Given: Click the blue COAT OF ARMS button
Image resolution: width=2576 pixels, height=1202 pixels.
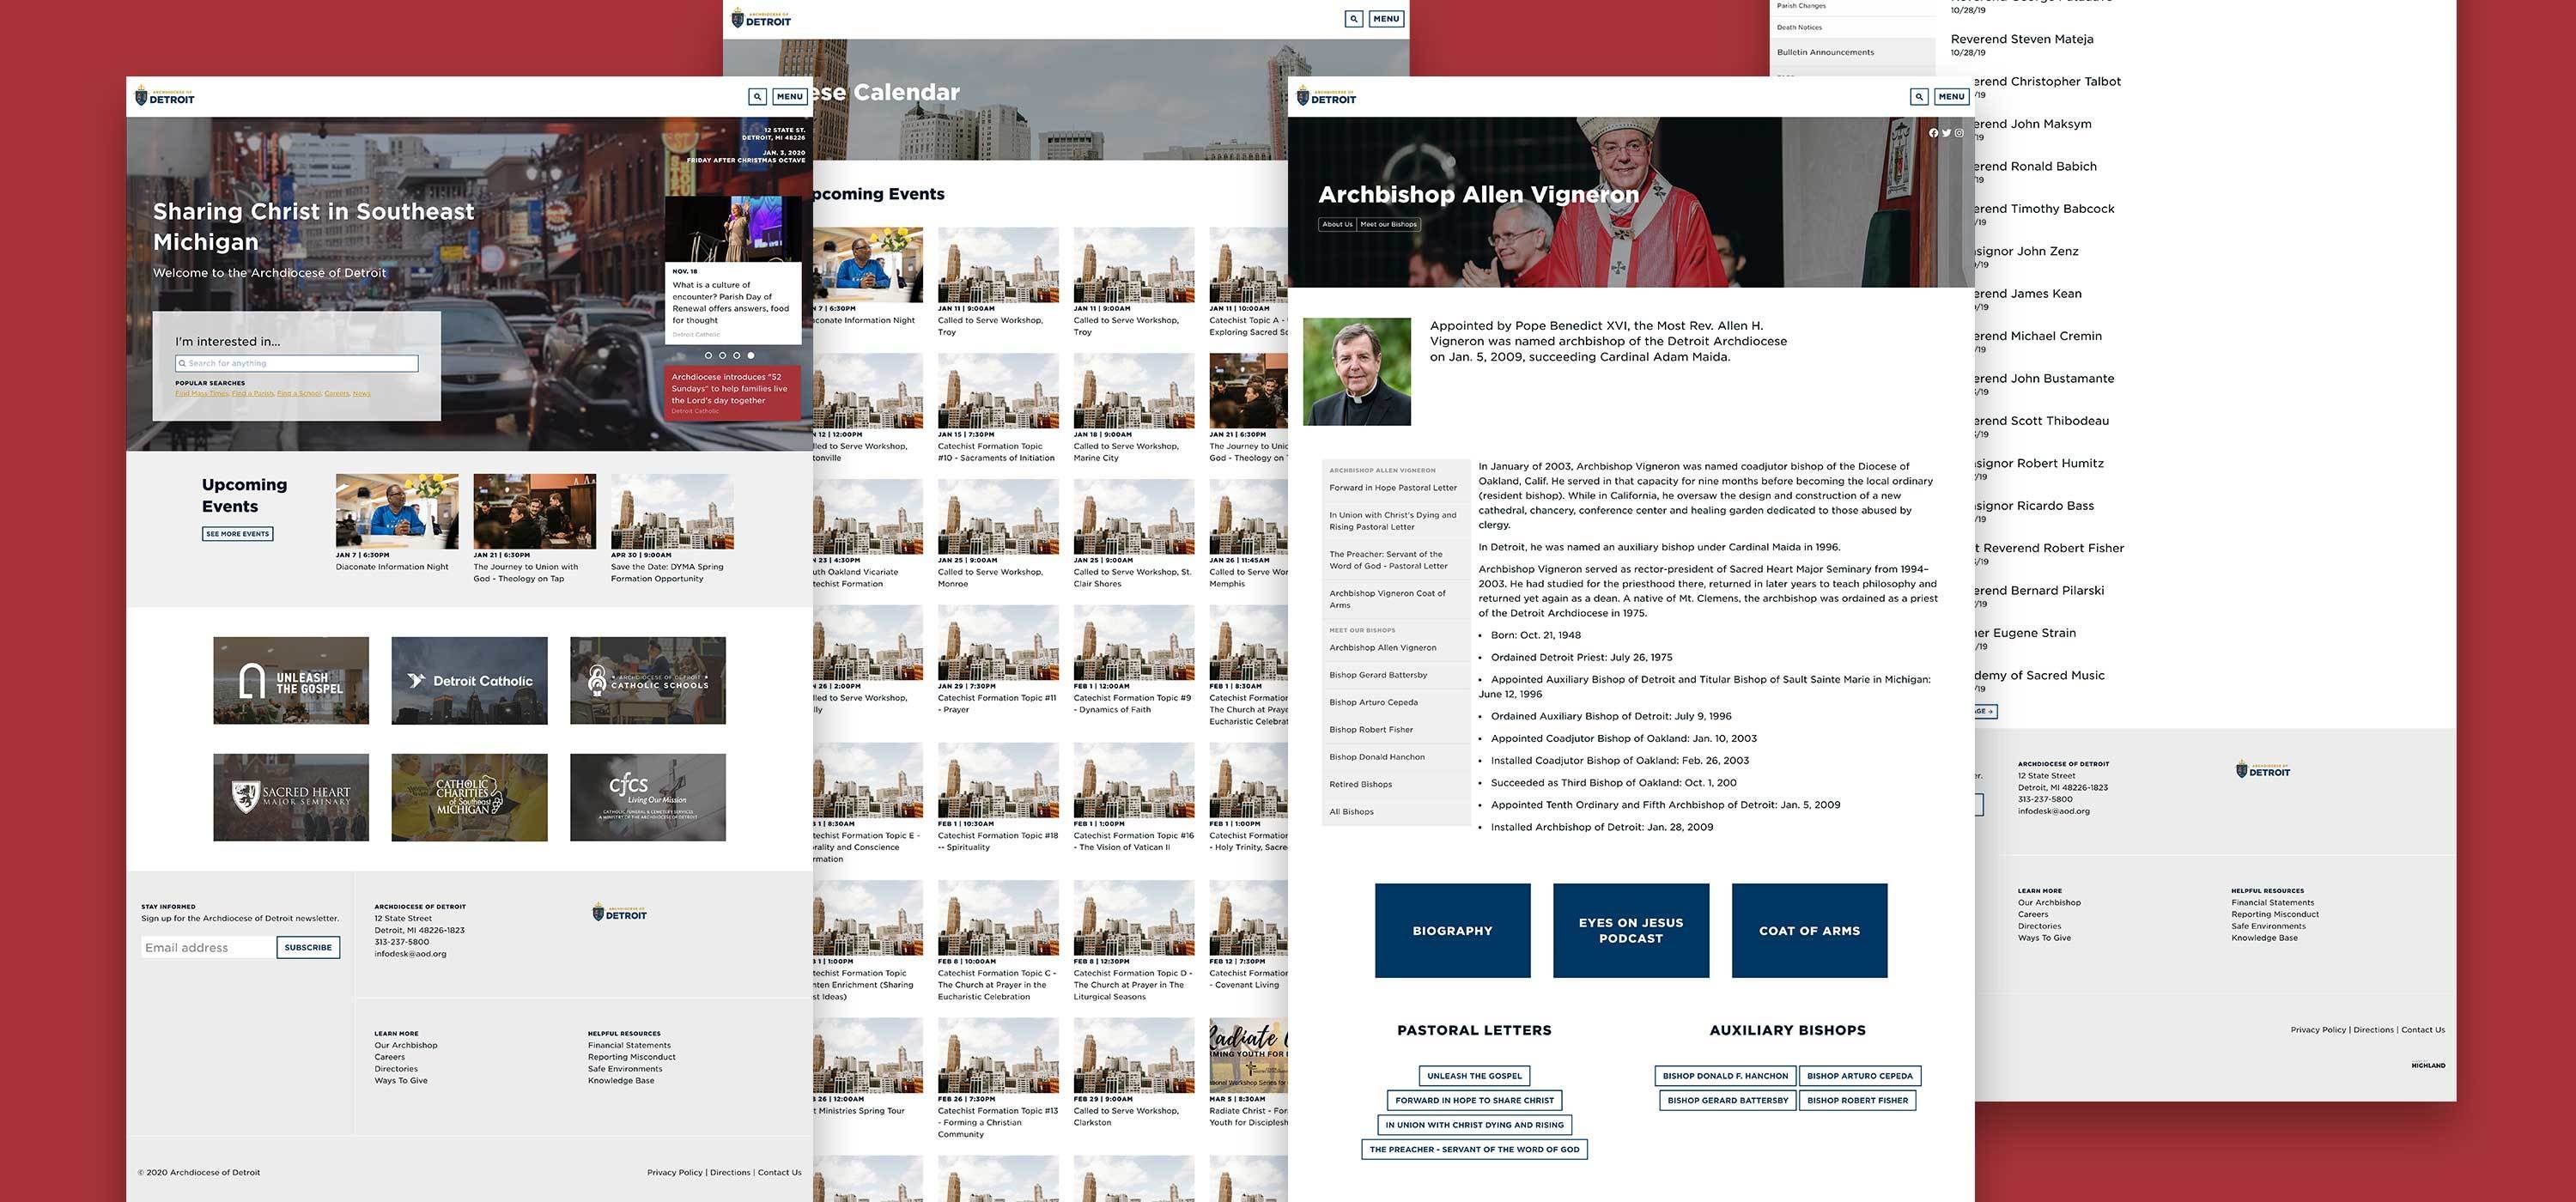Looking at the screenshot, I should click(1809, 930).
